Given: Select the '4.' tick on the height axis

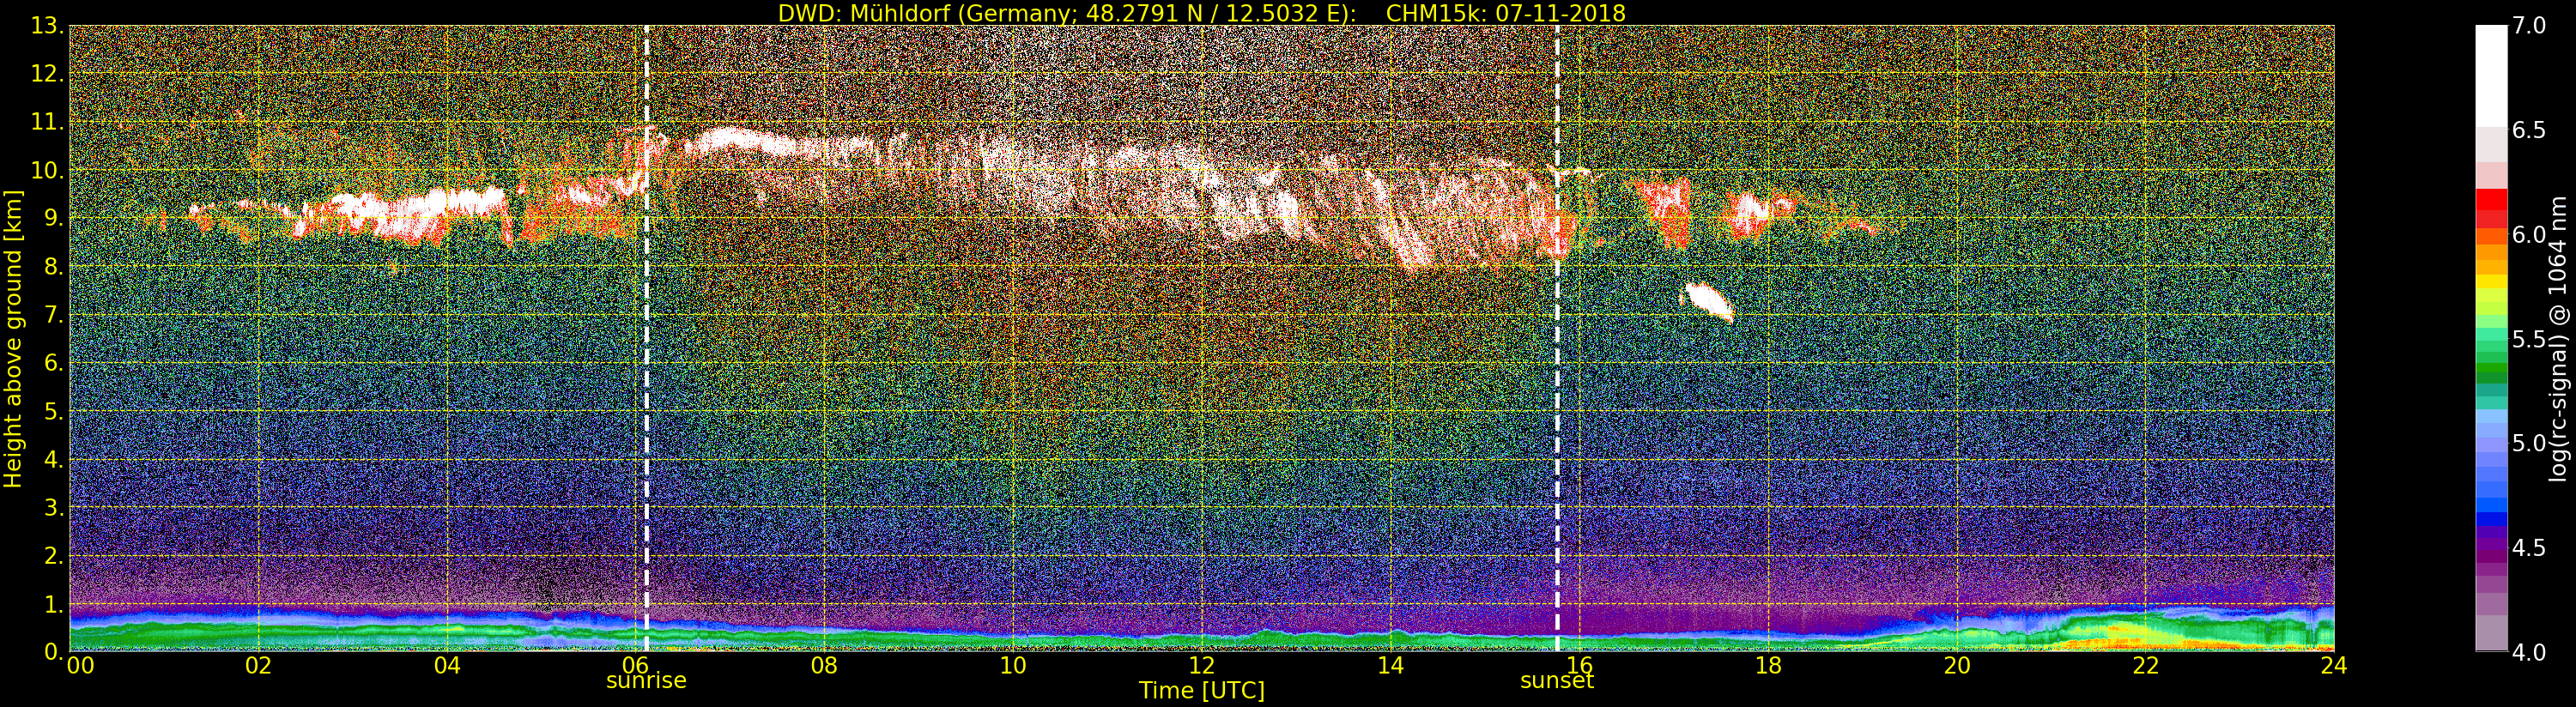Looking at the screenshot, I should pos(53,459).
